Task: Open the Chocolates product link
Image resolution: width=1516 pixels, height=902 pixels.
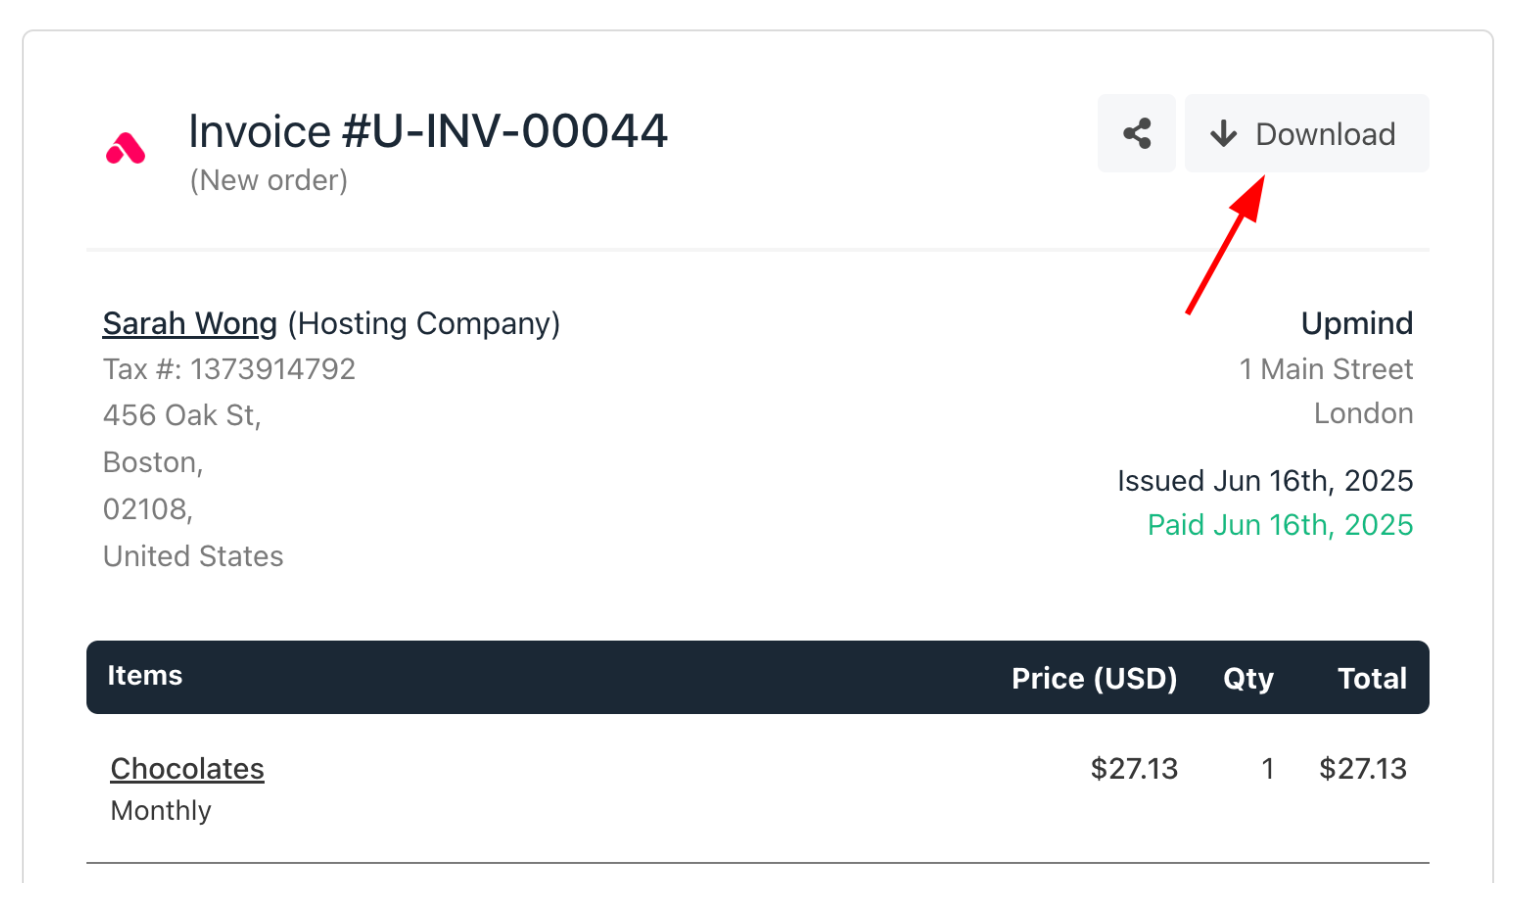Action: 187,768
